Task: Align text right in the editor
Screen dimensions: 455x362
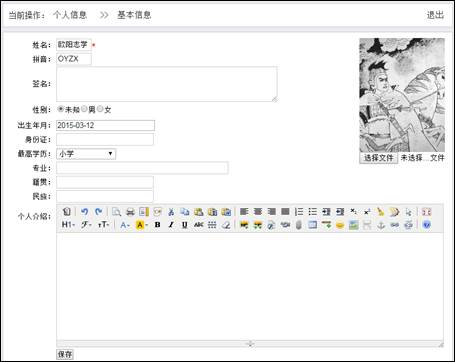Action: tap(271, 212)
